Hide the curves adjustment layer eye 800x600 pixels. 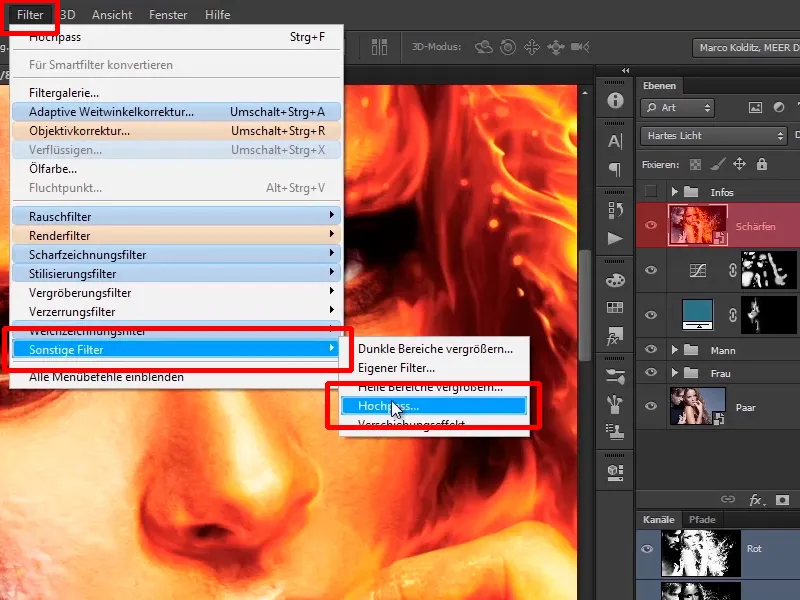(x=651, y=270)
